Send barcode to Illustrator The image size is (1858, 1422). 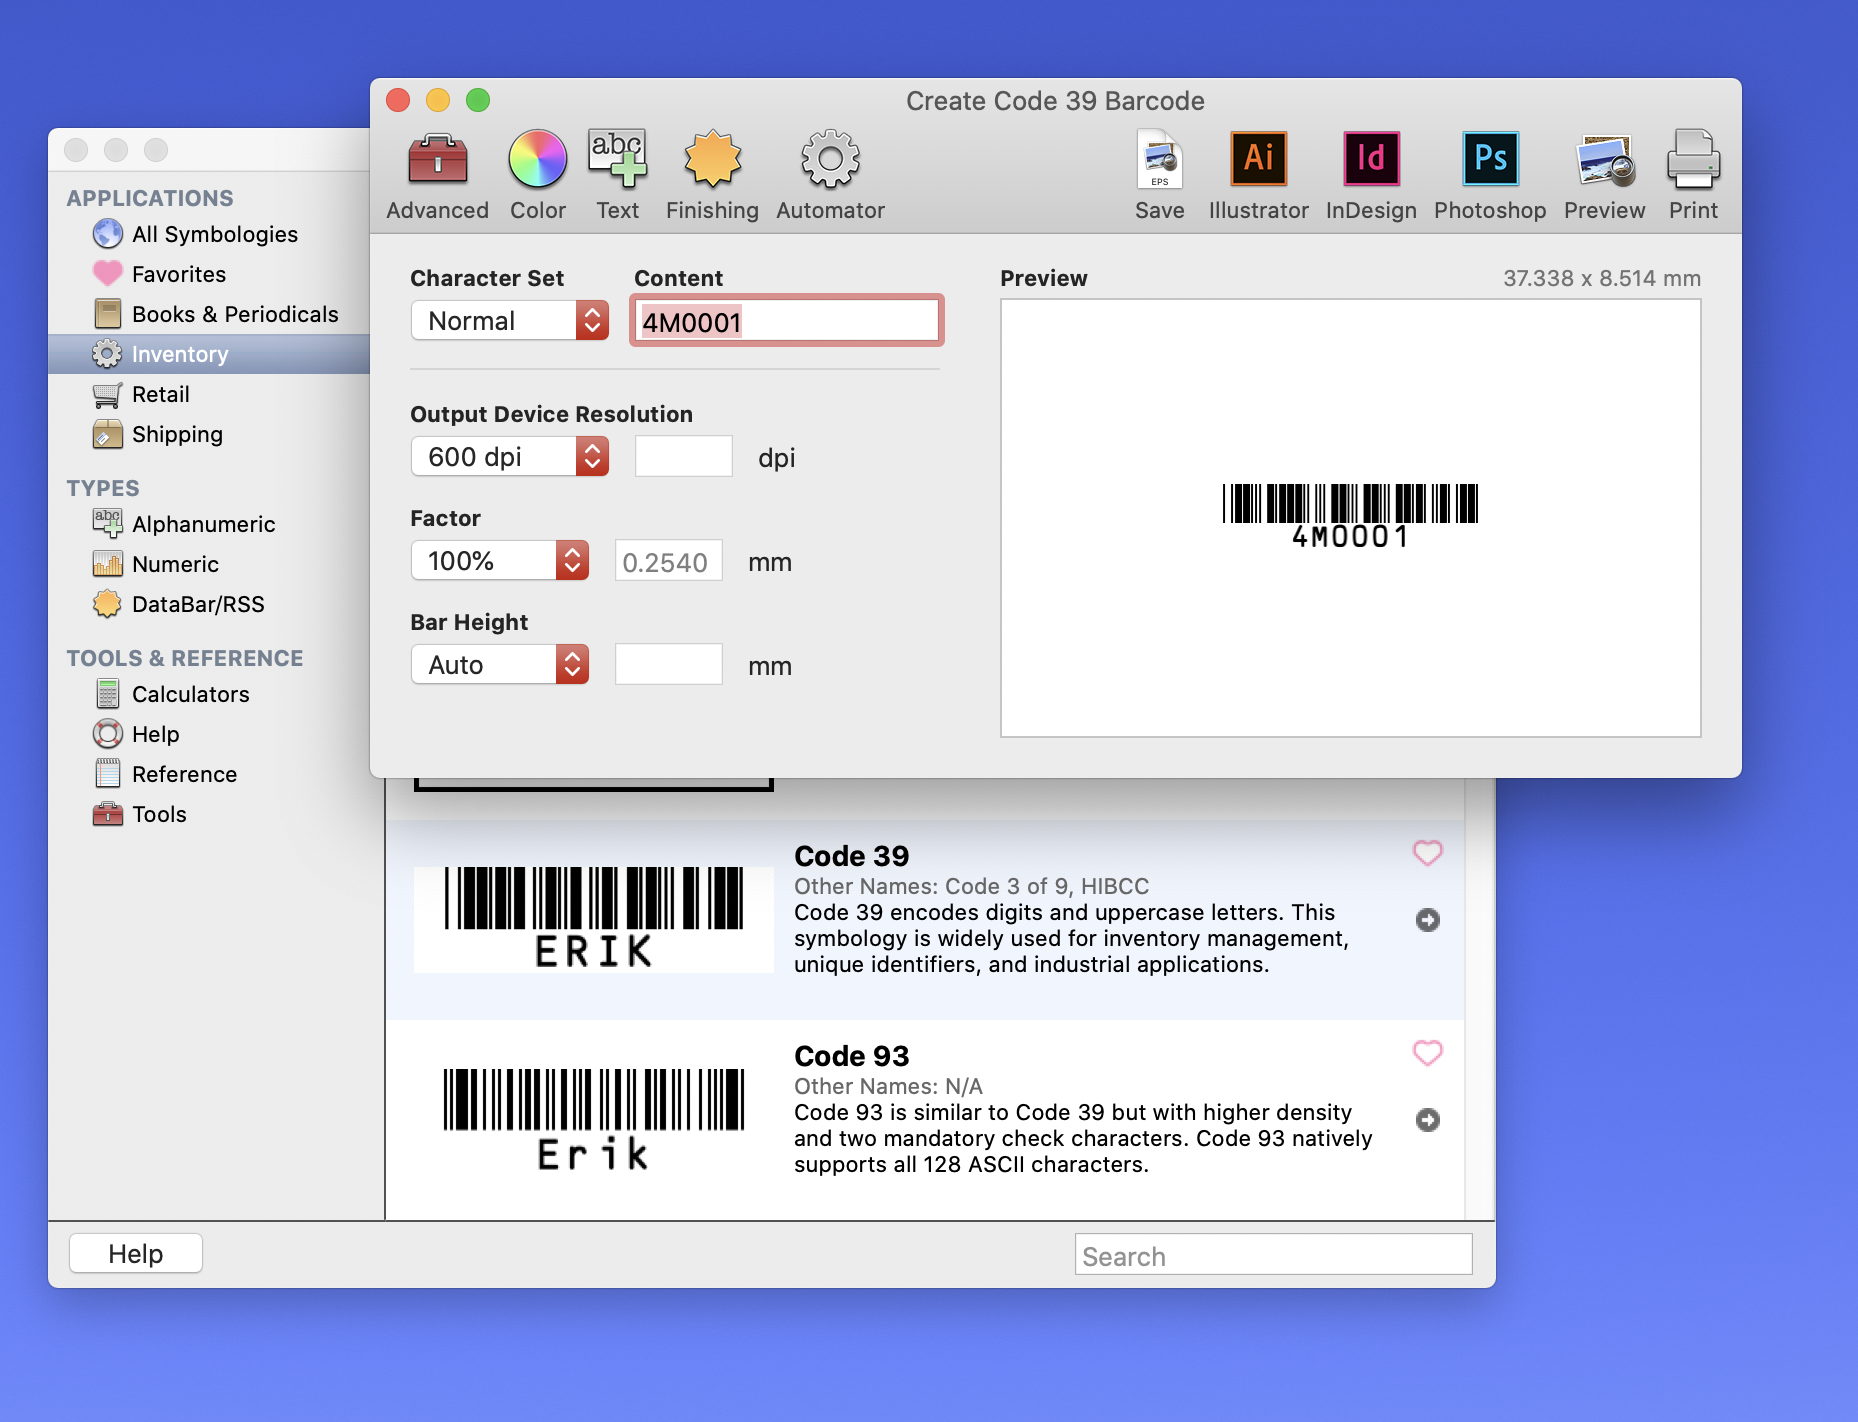1258,176
